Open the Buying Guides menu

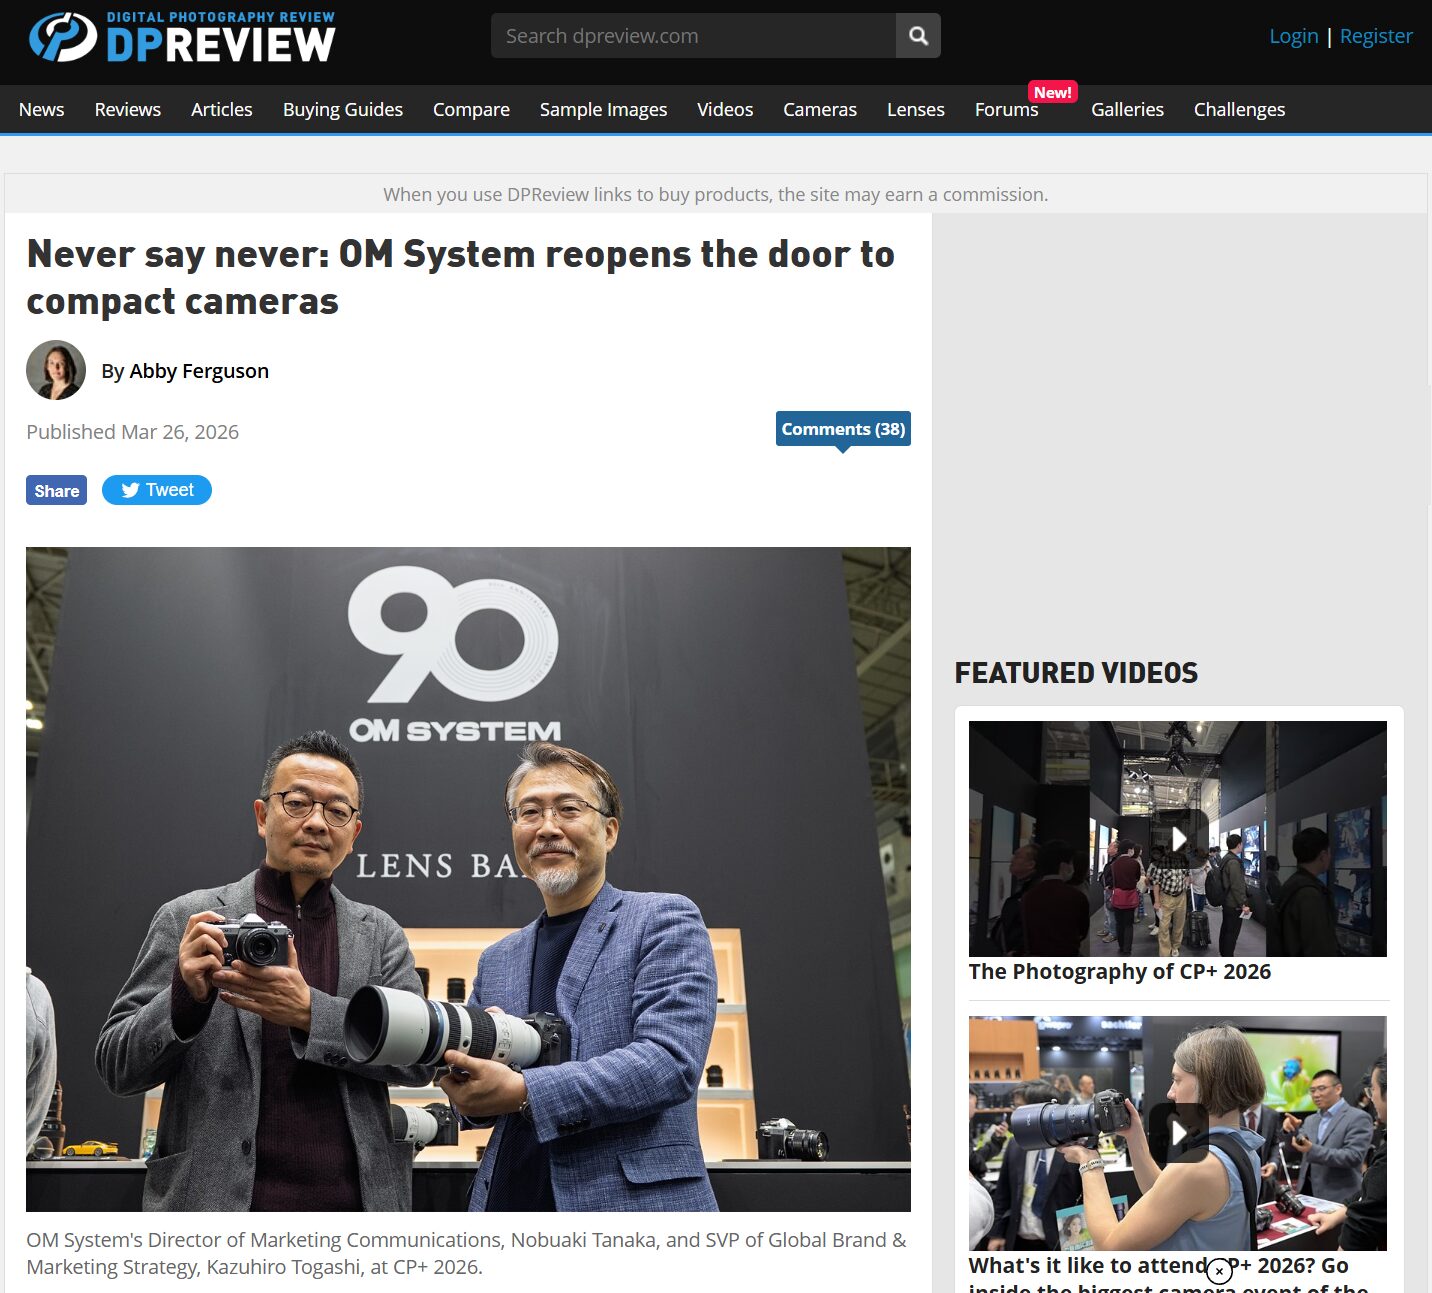click(342, 110)
